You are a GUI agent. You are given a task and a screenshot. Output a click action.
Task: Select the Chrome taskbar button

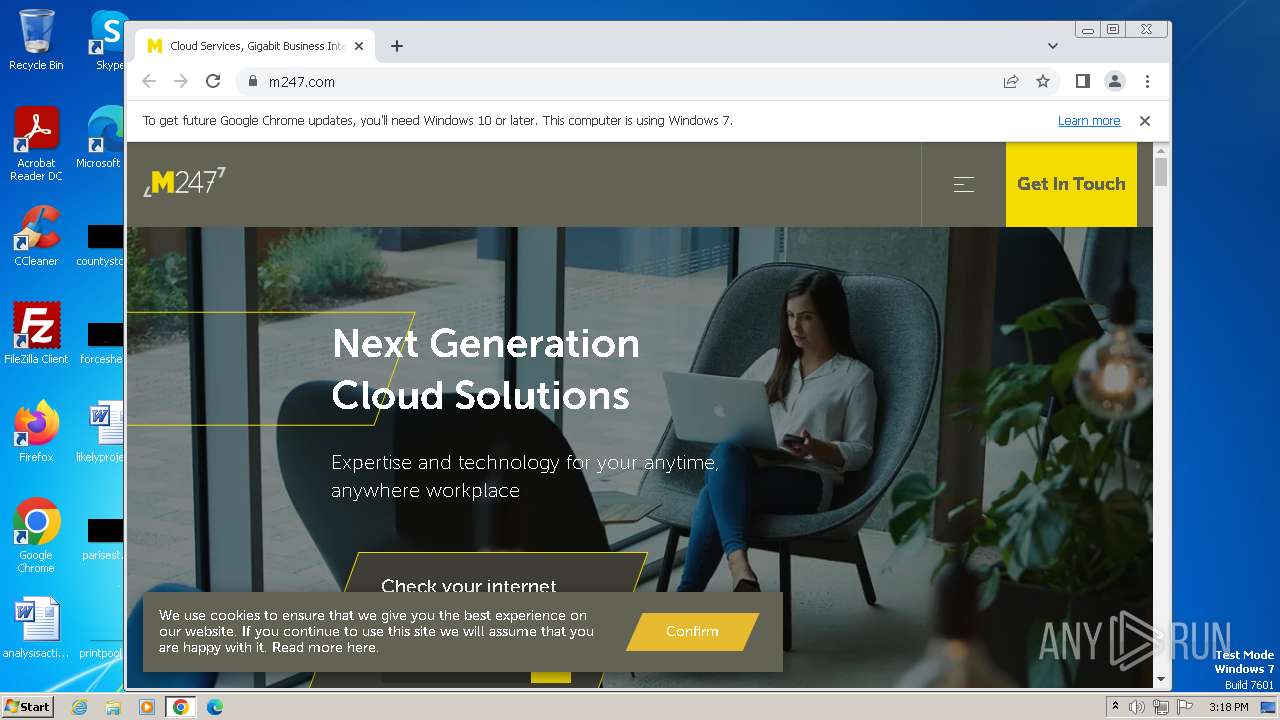pyautogui.click(x=181, y=707)
